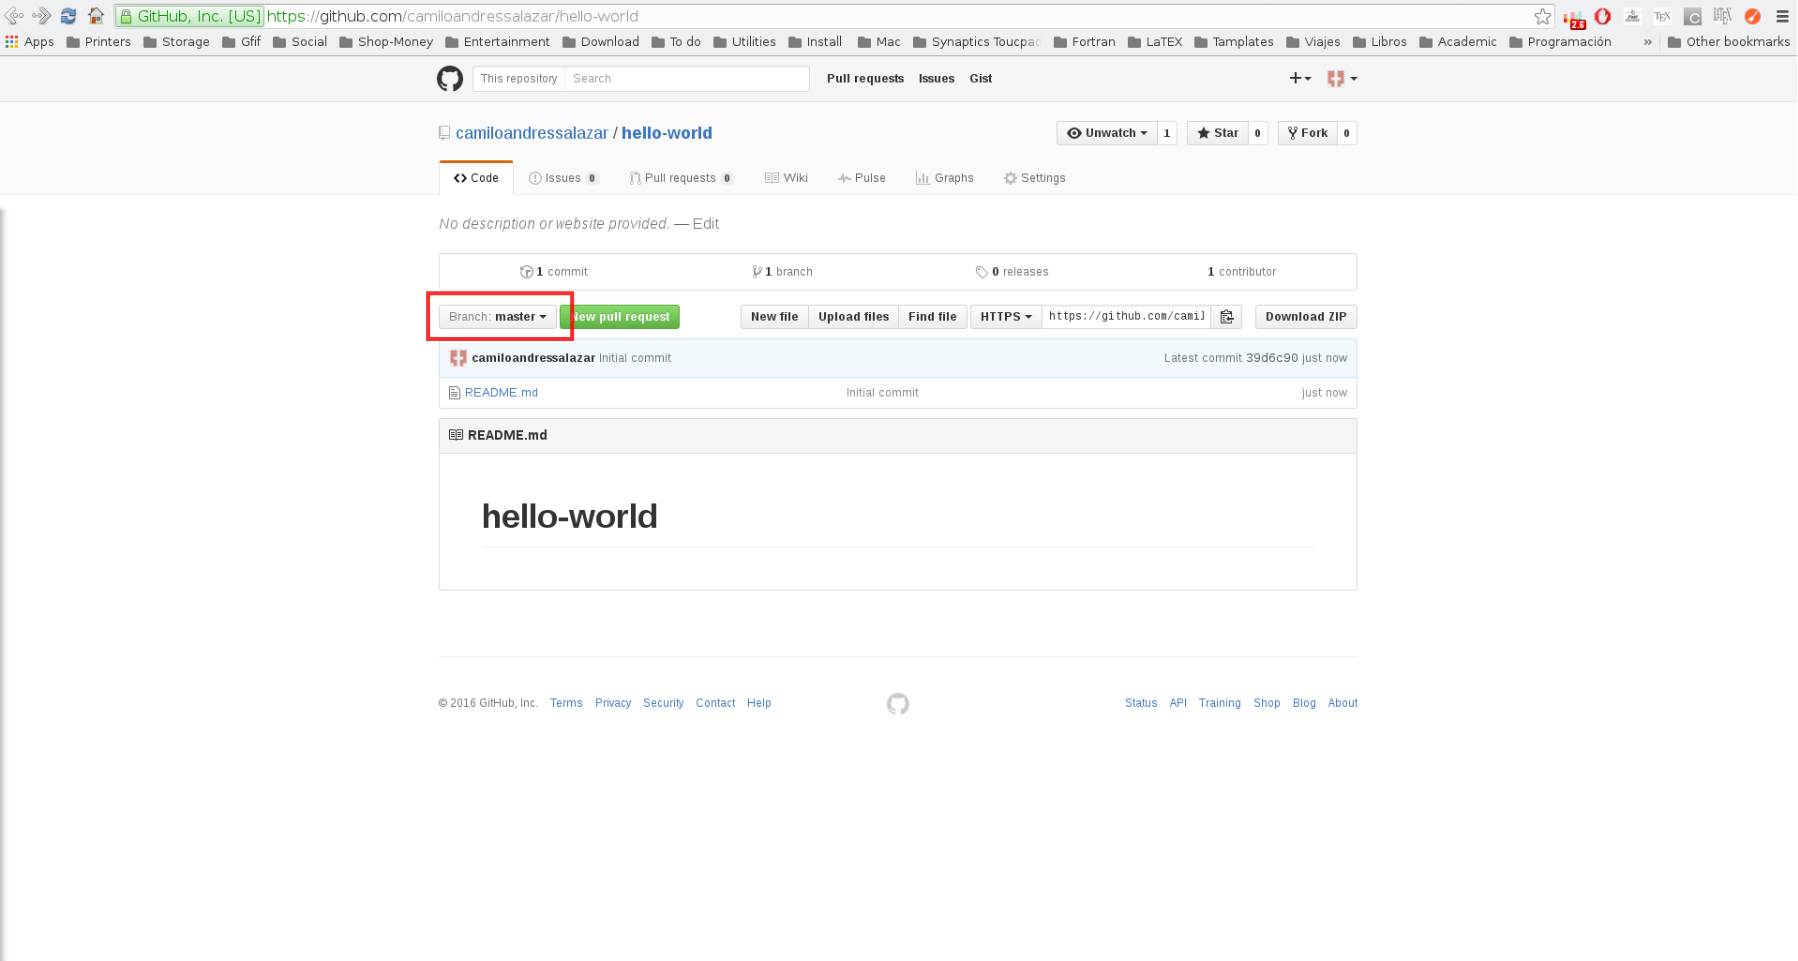
Task: Expand the Branch: master selector
Action: click(498, 317)
